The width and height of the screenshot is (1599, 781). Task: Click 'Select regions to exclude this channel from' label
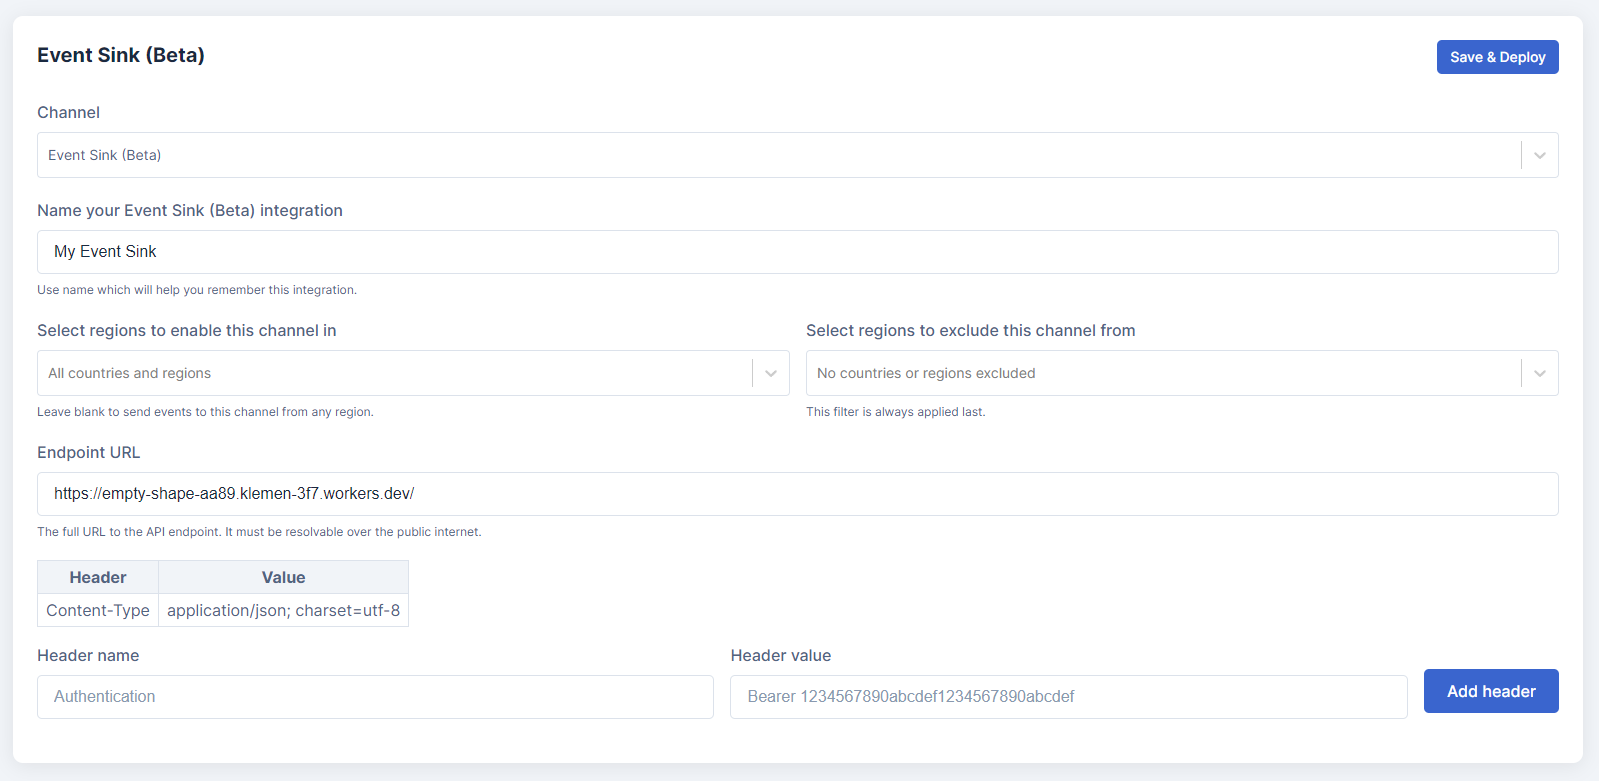coord(971,330)
